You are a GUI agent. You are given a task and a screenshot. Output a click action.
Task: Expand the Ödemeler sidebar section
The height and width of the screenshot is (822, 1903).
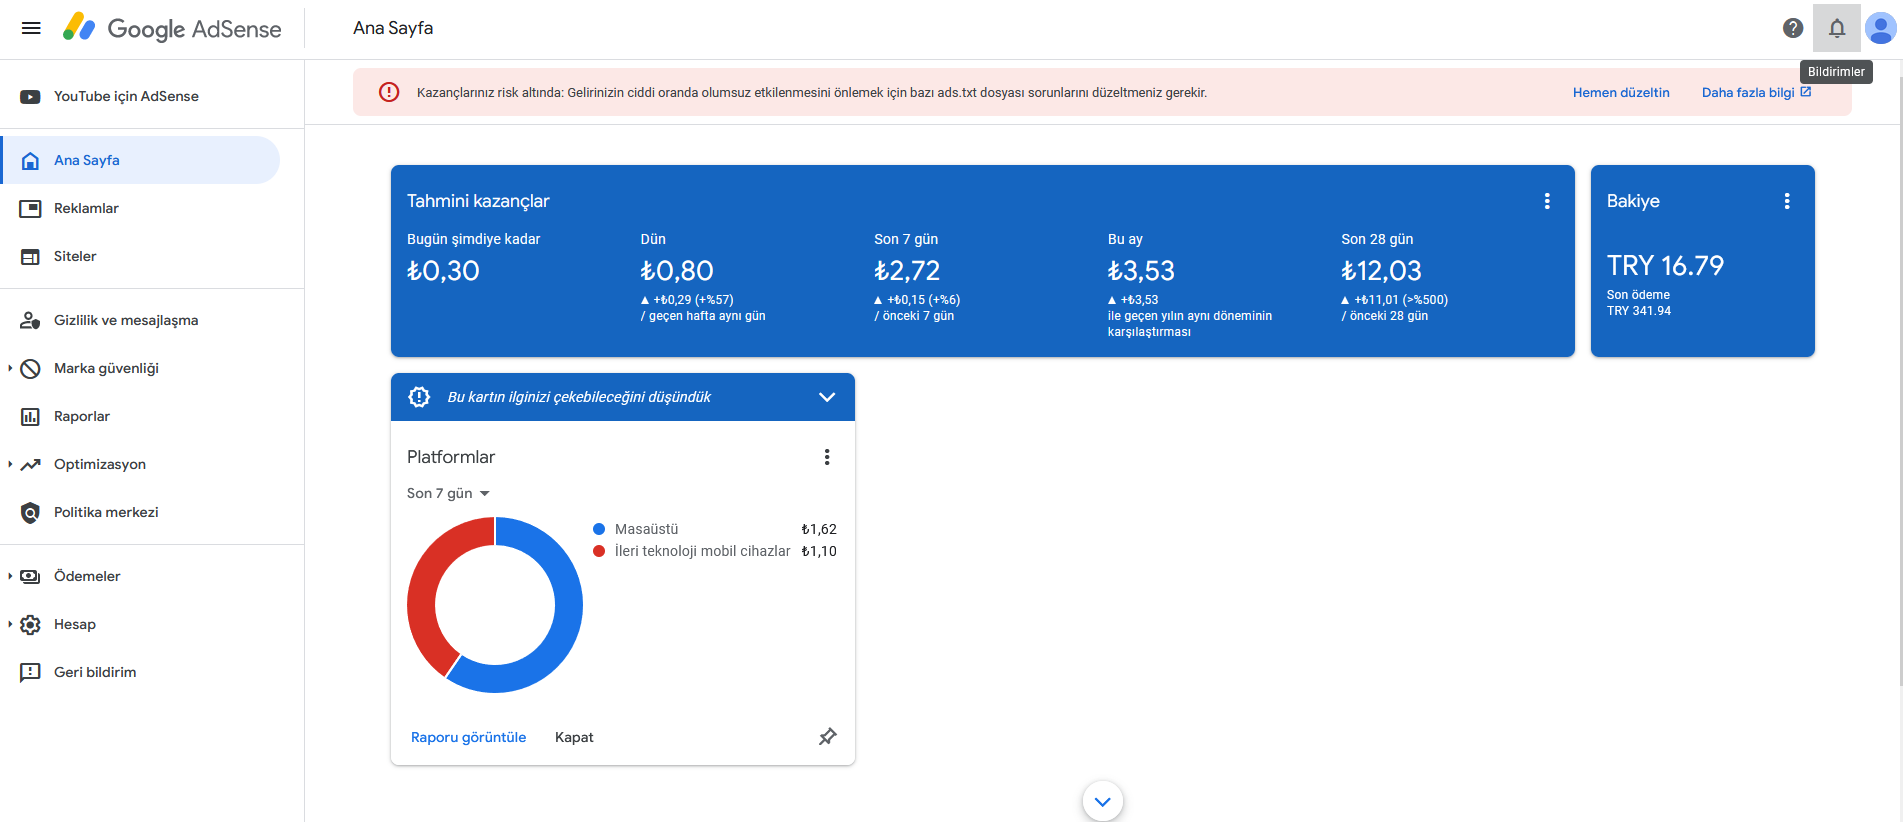(10, 576)
